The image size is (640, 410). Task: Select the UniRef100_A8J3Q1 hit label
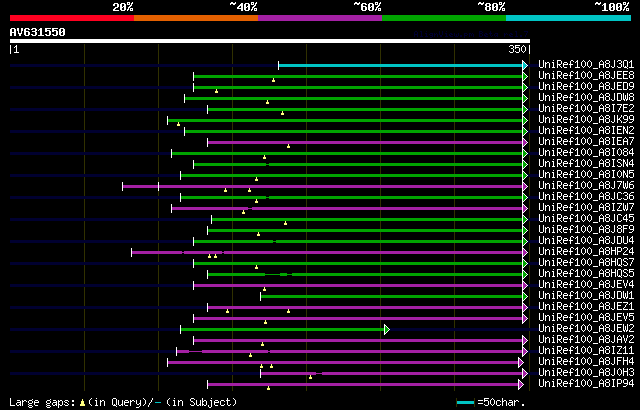pyautogui.click(x=586, y=64)
